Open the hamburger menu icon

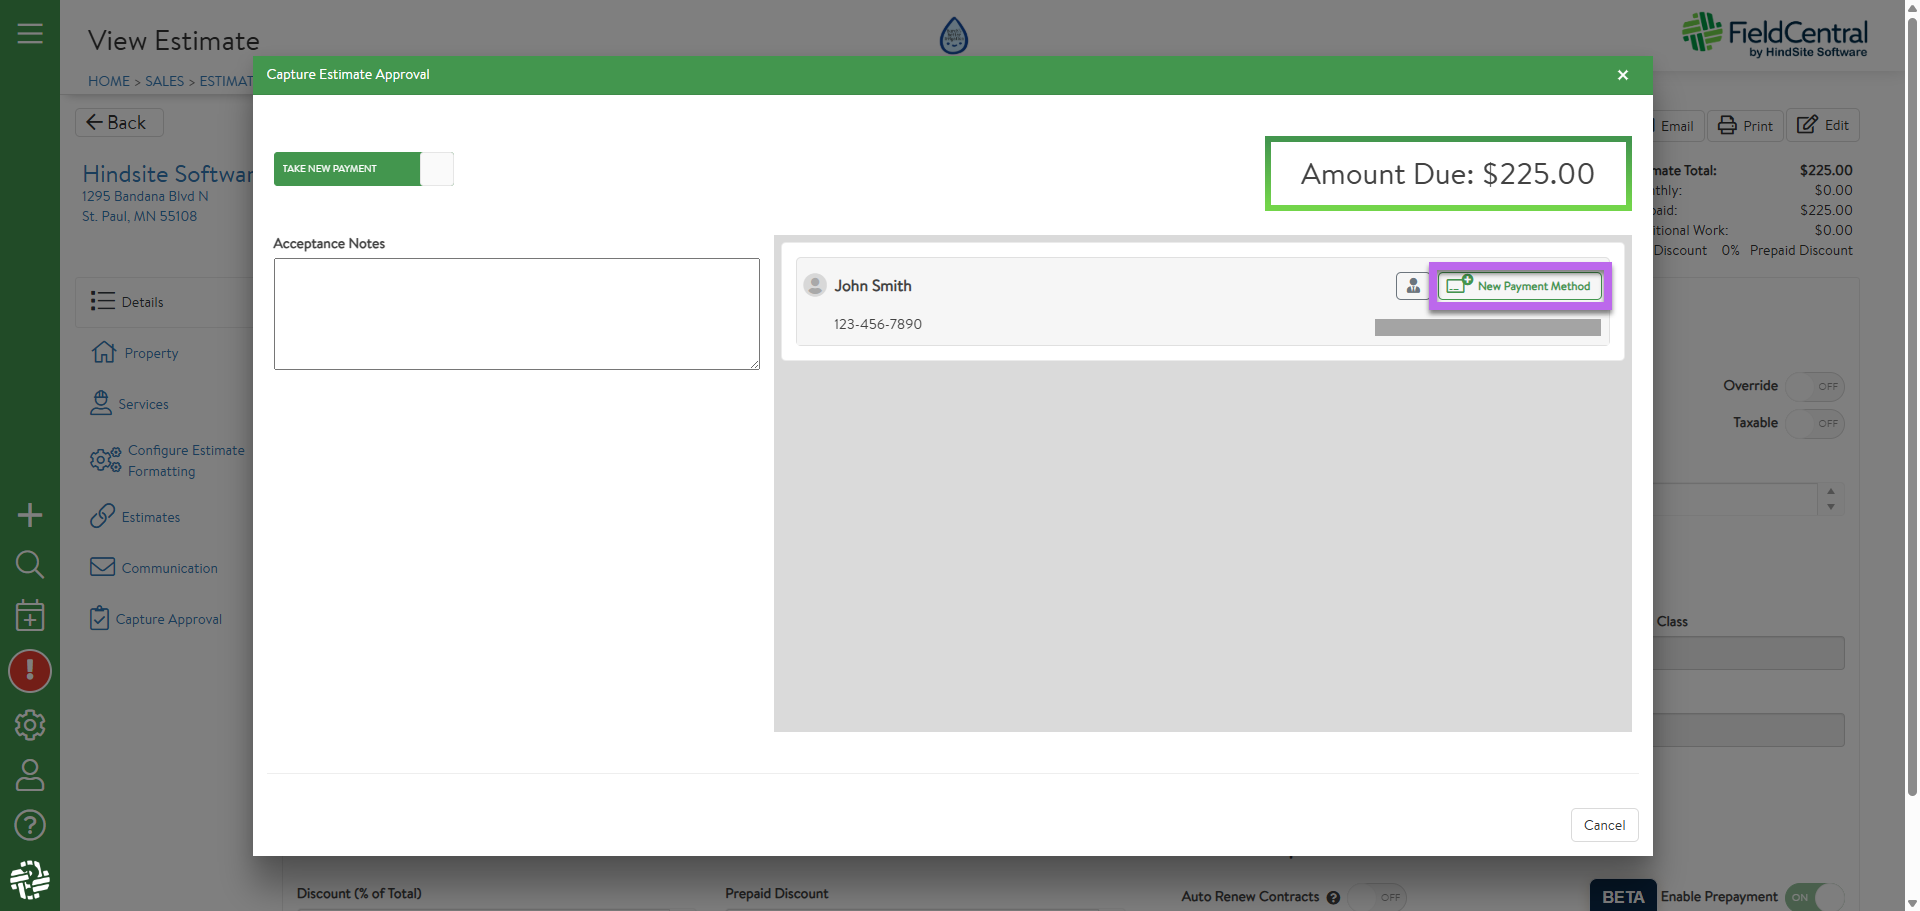click(30, 34)
